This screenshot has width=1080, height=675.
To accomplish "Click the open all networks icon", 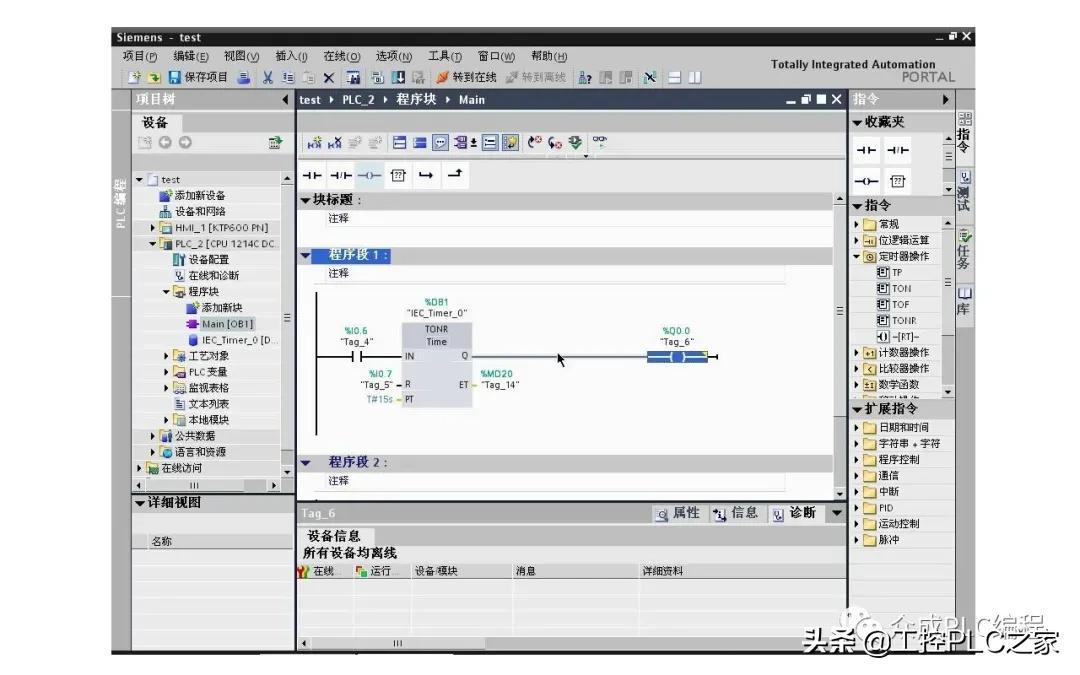I will click(x=399, y=143).
